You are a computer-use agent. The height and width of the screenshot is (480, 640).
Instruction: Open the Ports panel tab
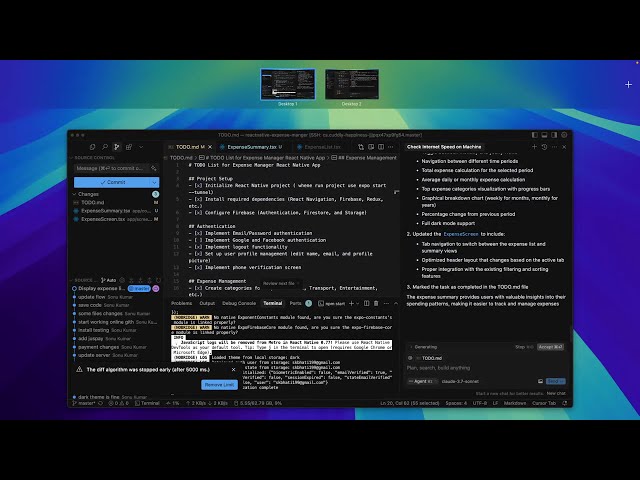pos(295,303)
